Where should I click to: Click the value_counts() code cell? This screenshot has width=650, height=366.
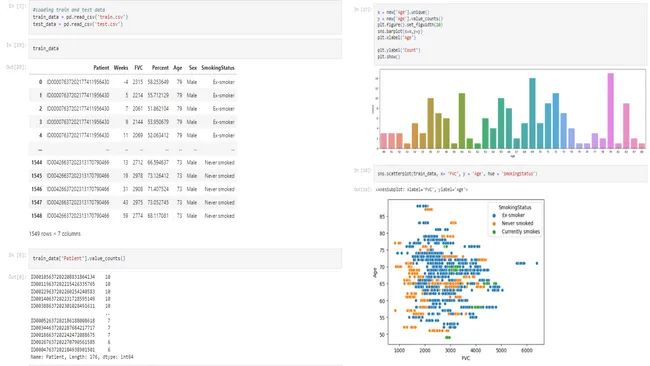click(185, 258)
